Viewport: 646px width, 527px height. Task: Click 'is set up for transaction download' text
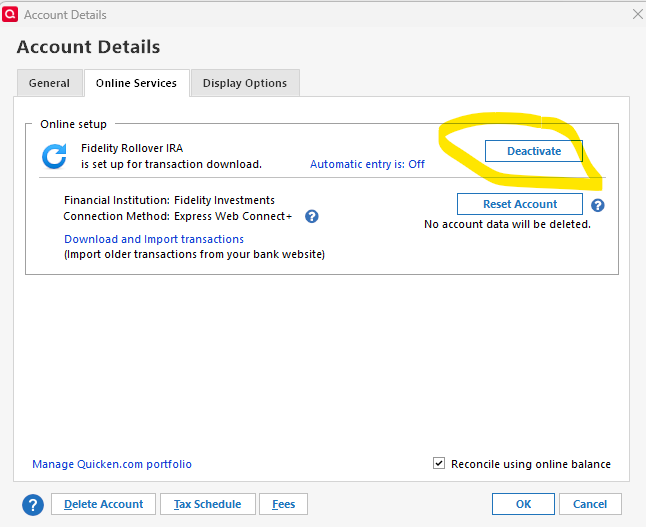pos(171,164)
